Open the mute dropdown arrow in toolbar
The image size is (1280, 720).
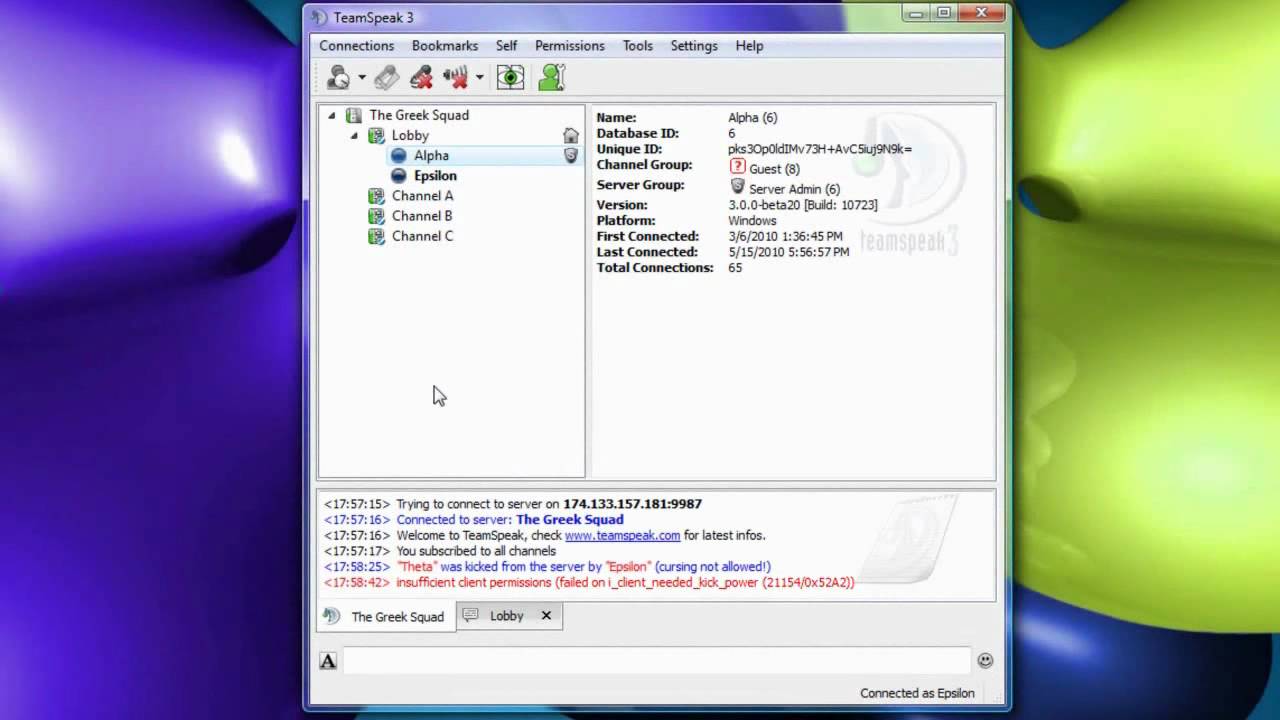click(479, 77)
